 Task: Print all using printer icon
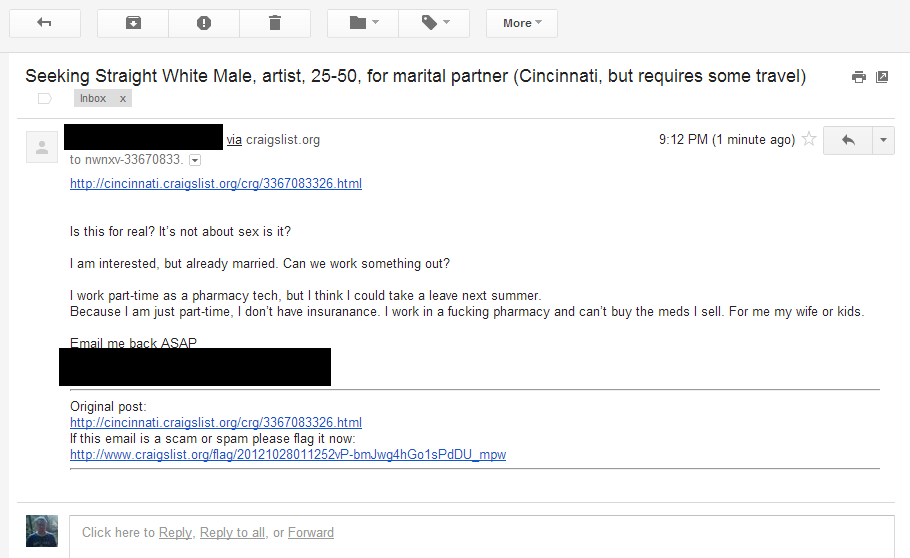click(858, 77)
